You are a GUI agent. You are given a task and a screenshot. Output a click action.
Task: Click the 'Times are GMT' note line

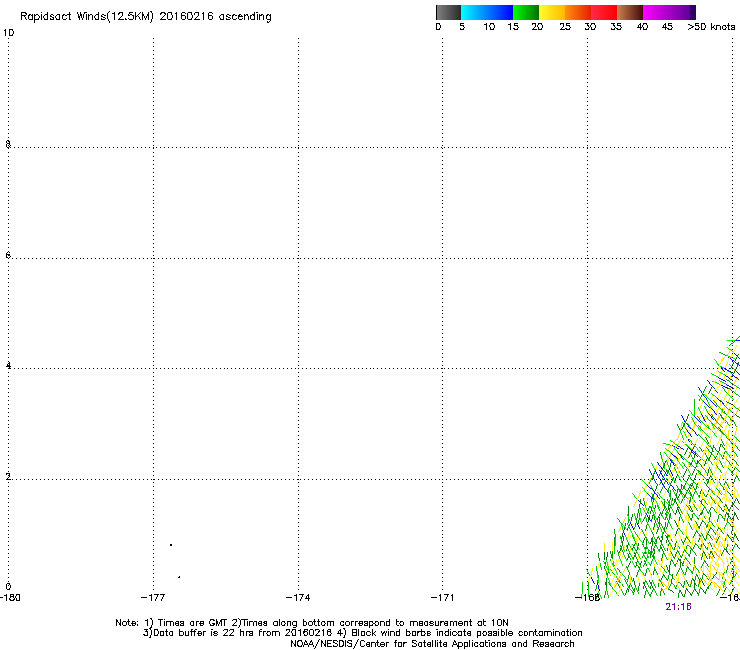click(x=312, y=623)
